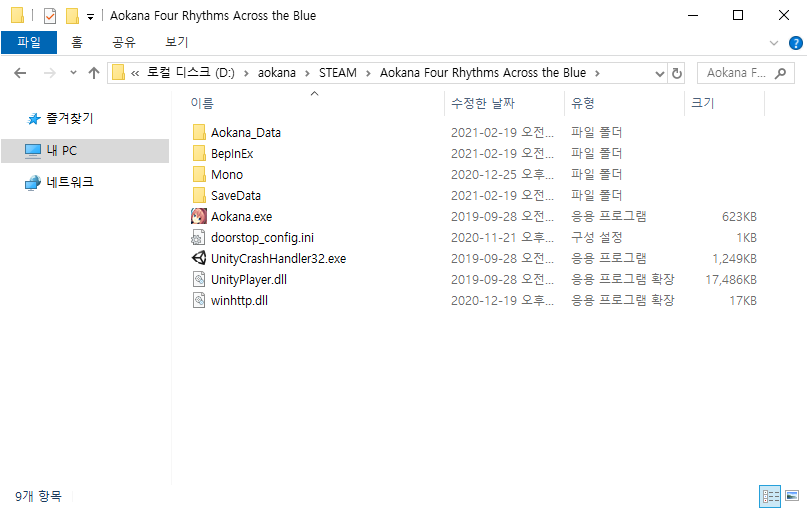Click the 2020-12-25 modified date cell
Screen dimensions: 808x509
[502, 175]
